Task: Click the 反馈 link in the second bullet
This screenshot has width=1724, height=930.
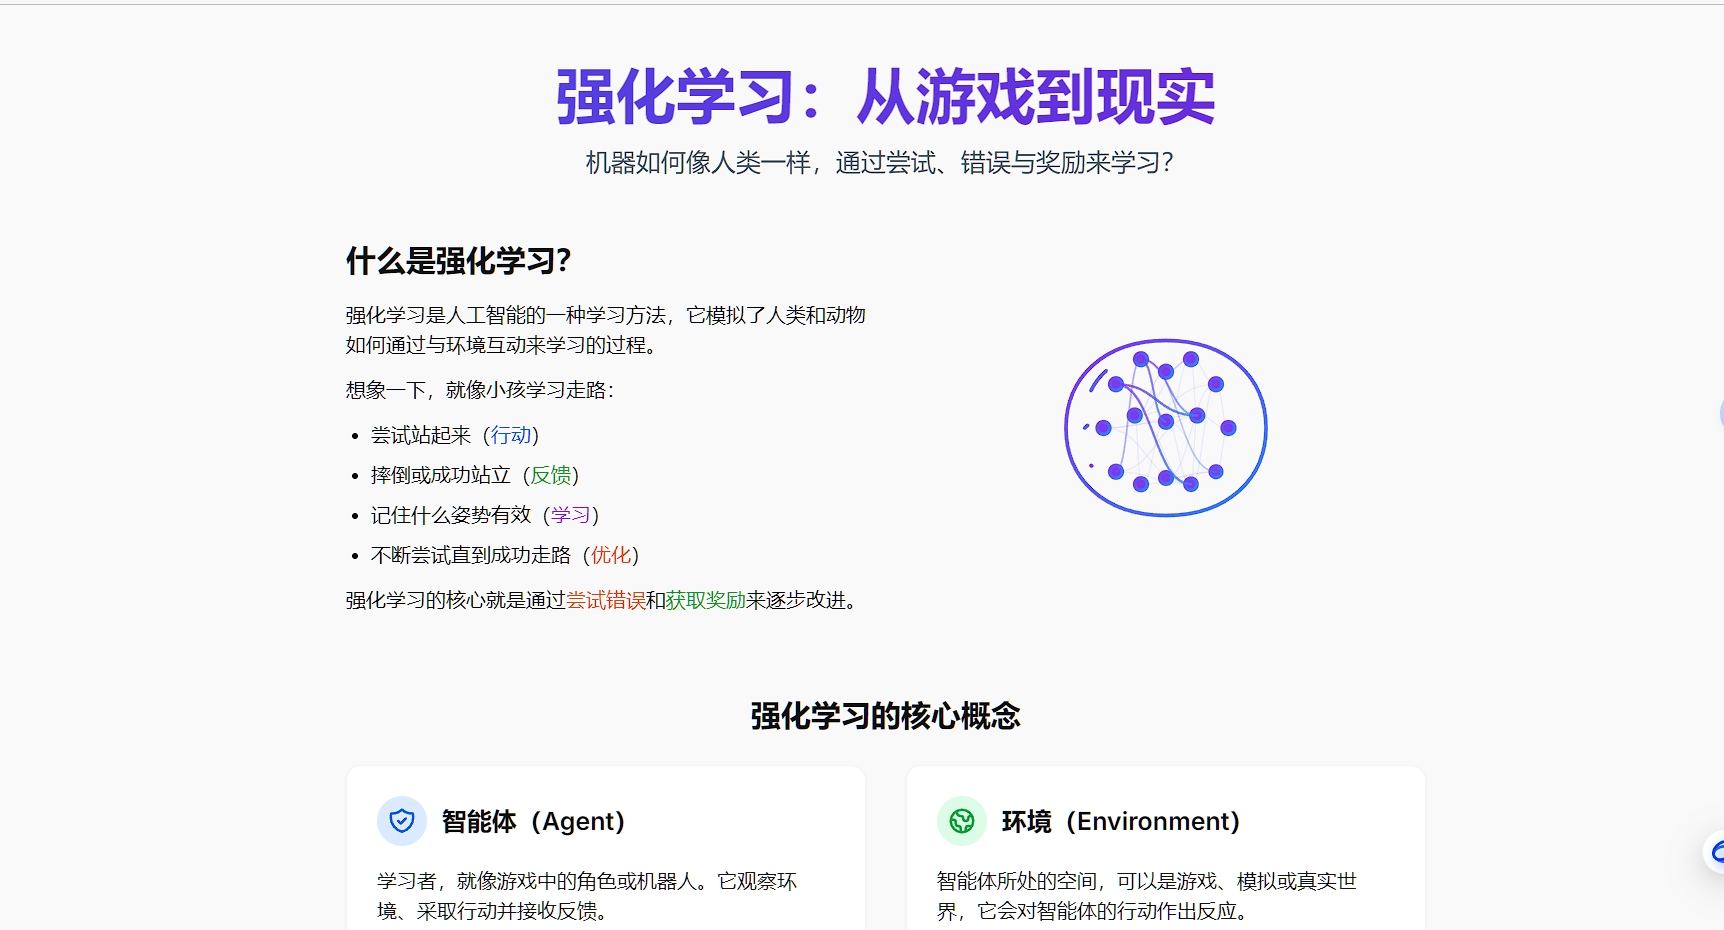Action: tap(552, 475)
